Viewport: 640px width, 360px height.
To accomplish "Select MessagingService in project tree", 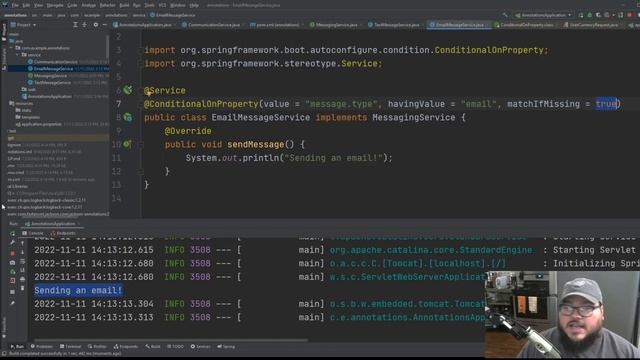I will tap(50, 76).
